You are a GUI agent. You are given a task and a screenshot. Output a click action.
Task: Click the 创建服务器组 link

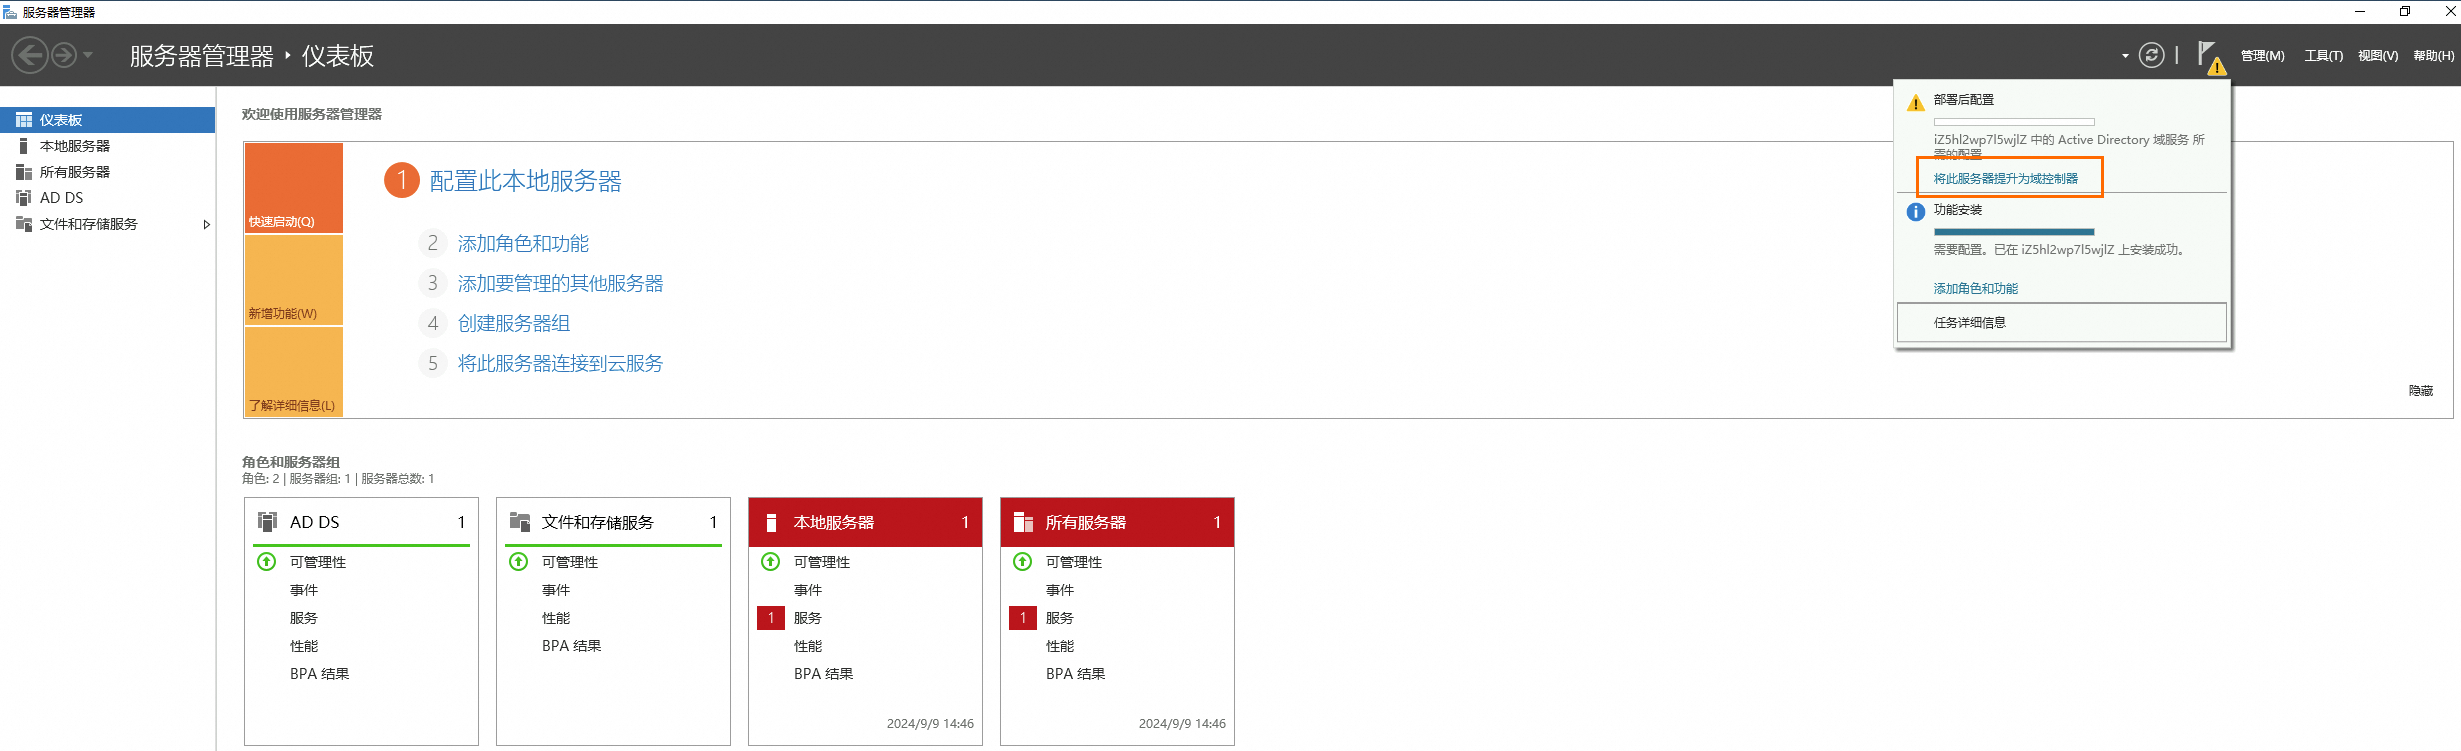click(514, 323)
